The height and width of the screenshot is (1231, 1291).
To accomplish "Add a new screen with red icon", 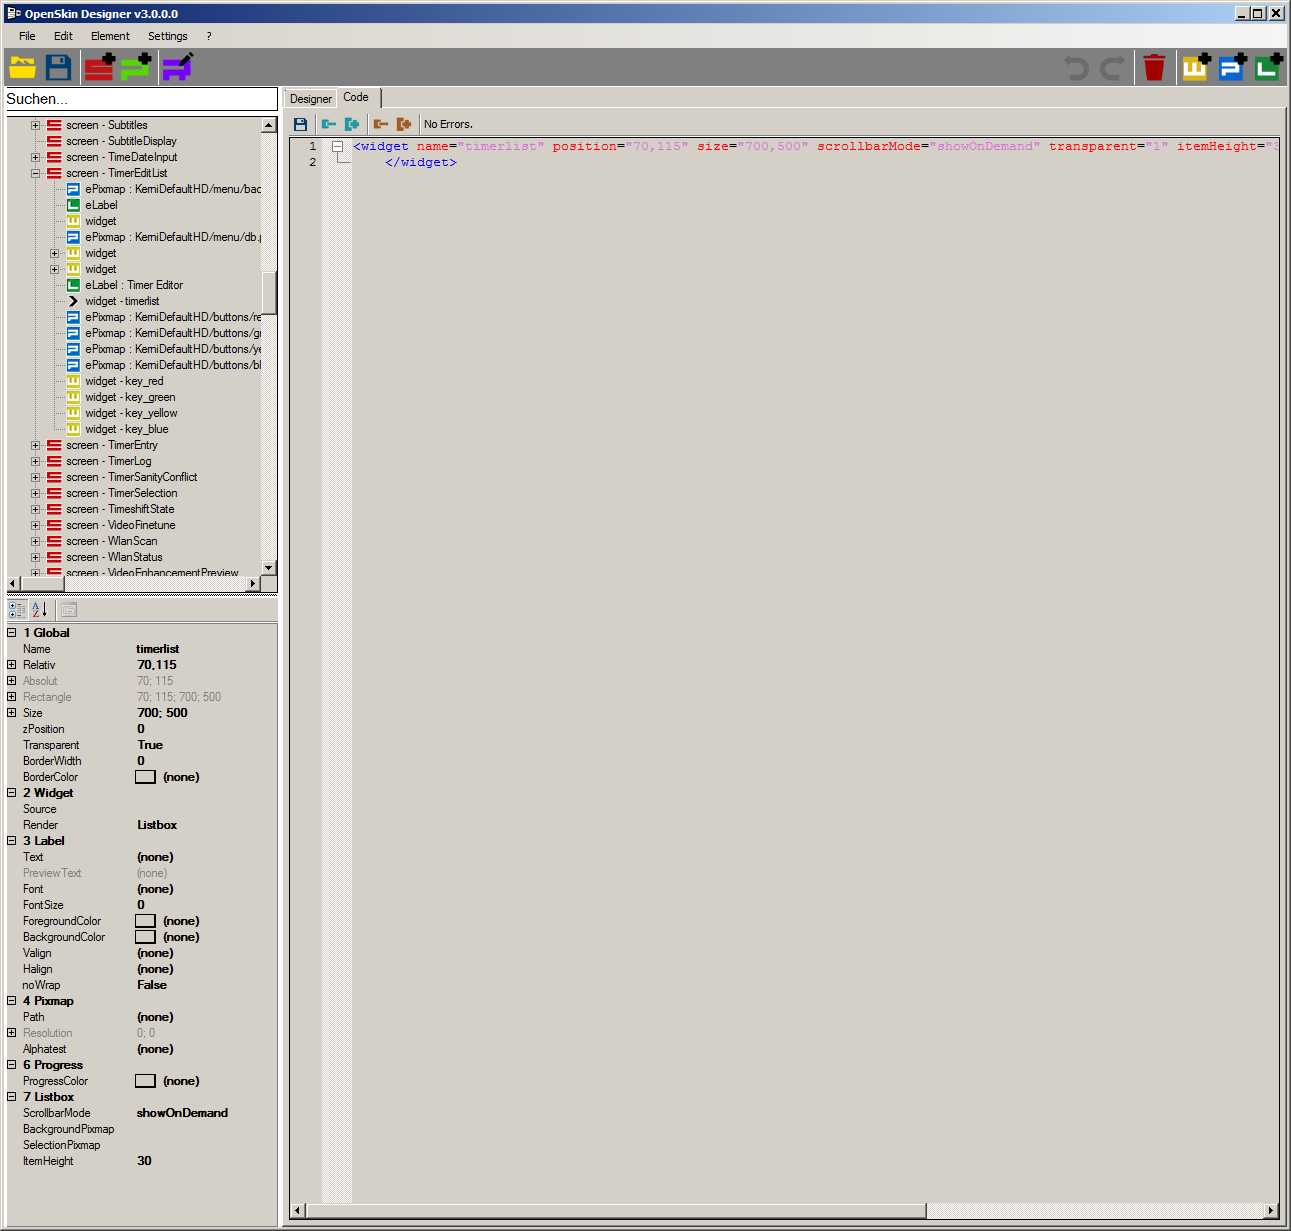I will 99,67.
